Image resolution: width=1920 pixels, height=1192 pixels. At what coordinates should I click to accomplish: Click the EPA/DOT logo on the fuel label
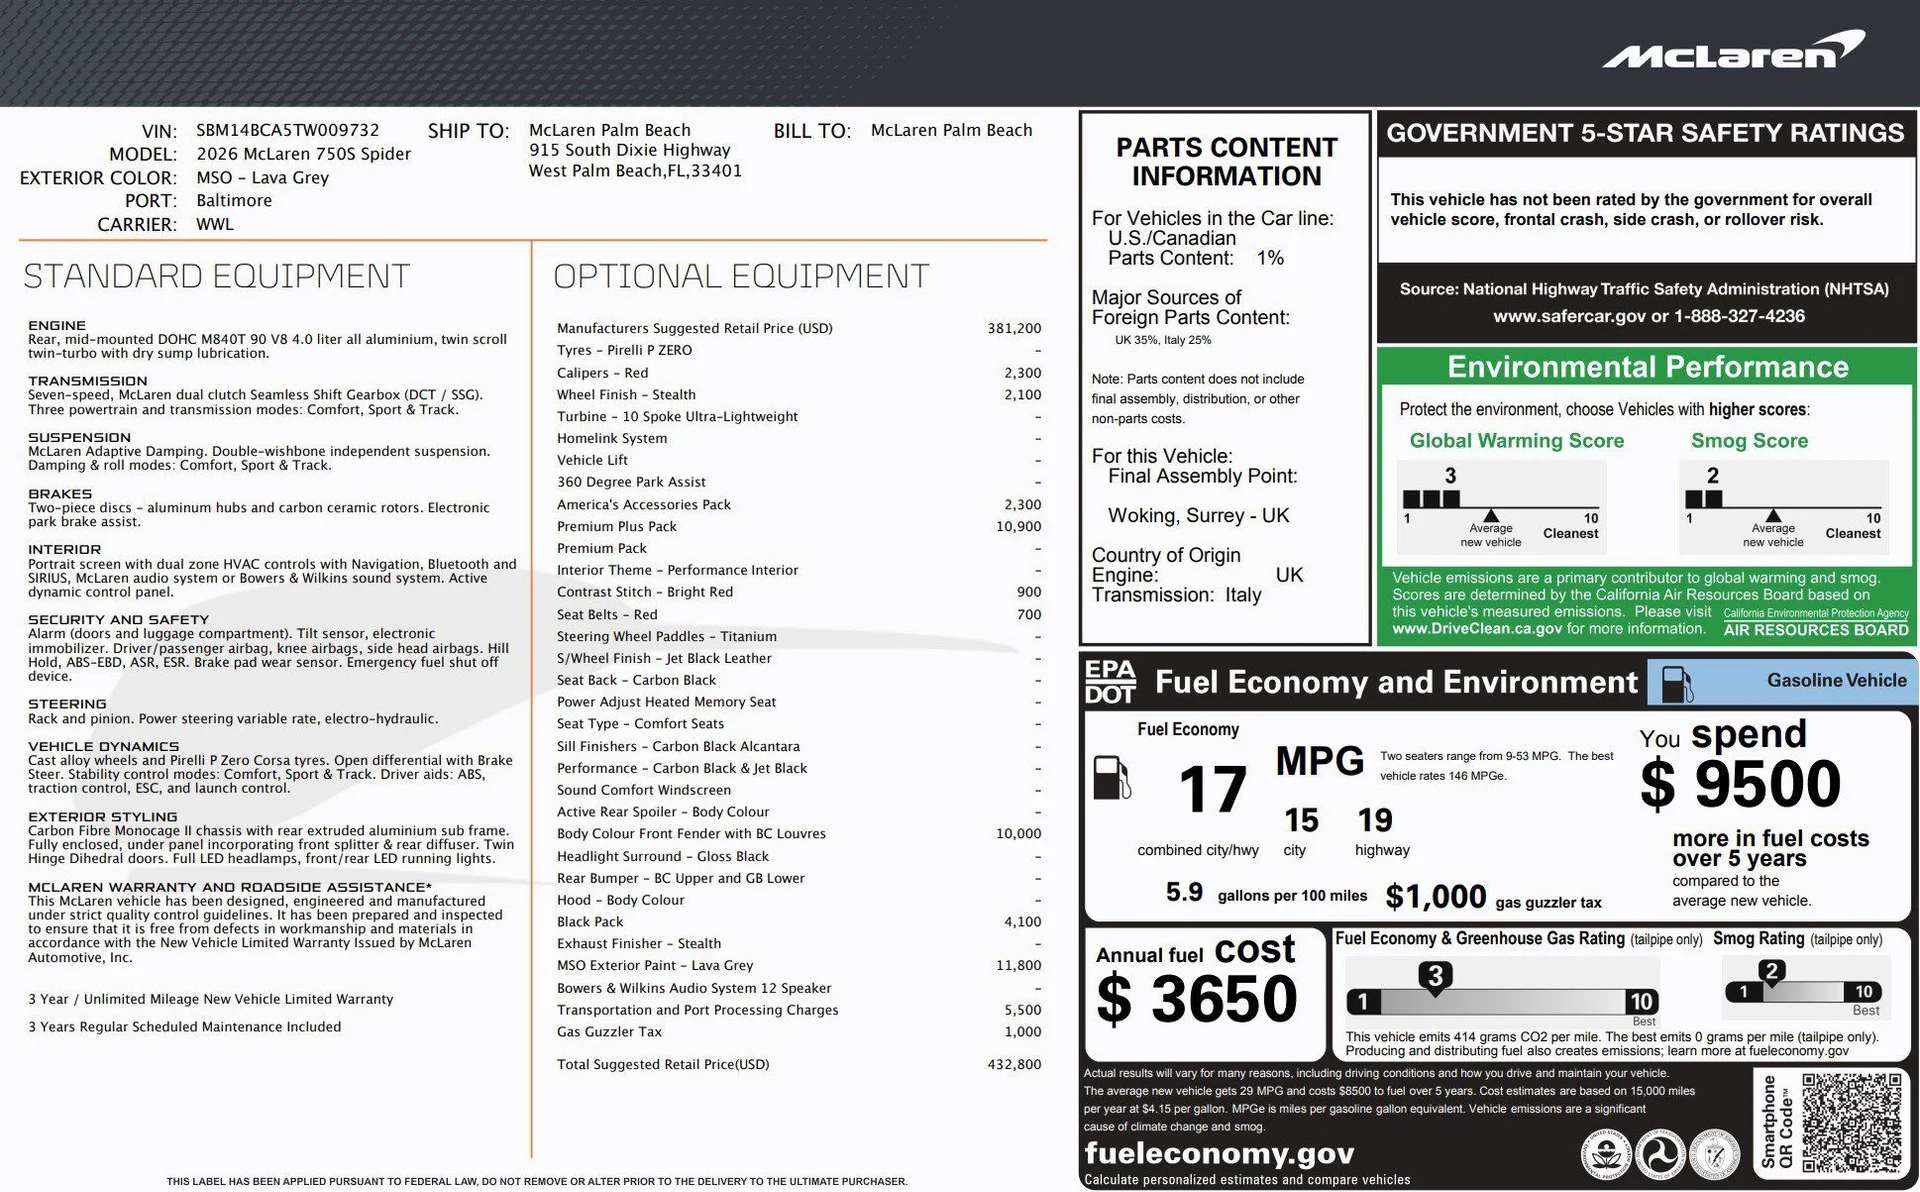click(1109, 682)
